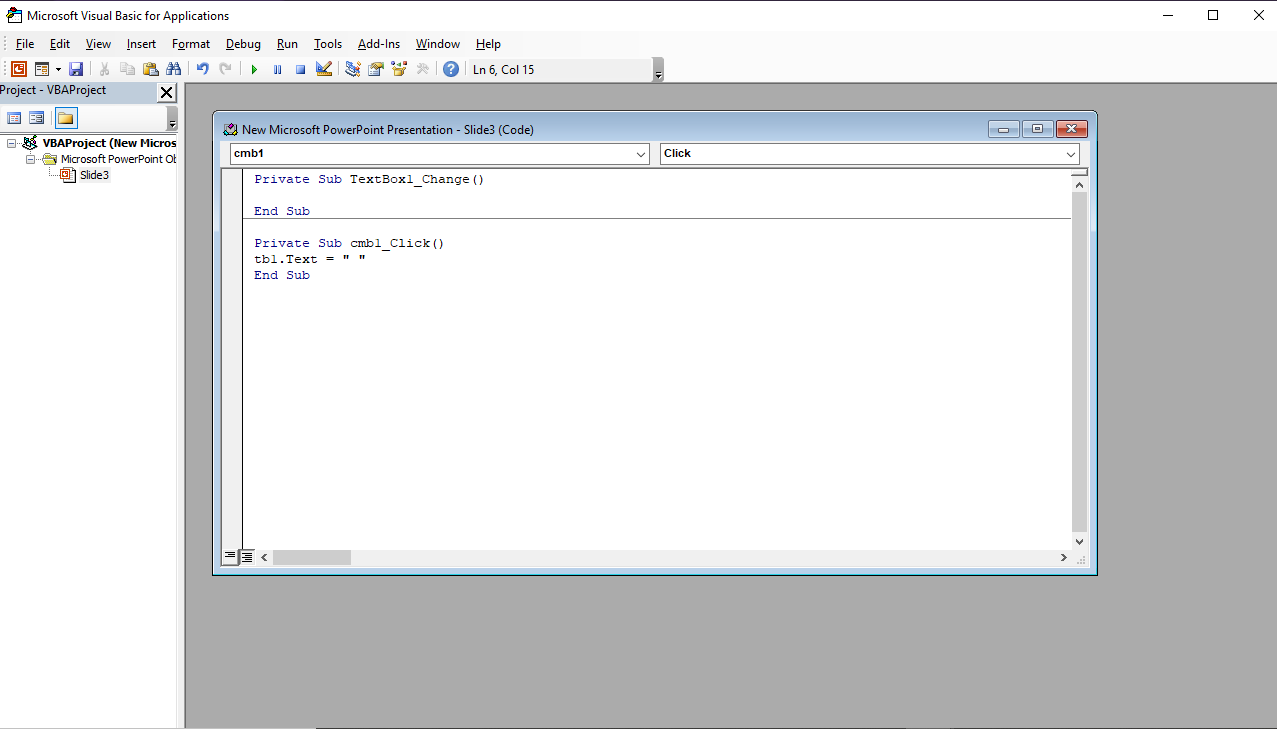Viewport: 1277px width, 729px height.
Task: Open the File menu
Action: click(25, 44)
